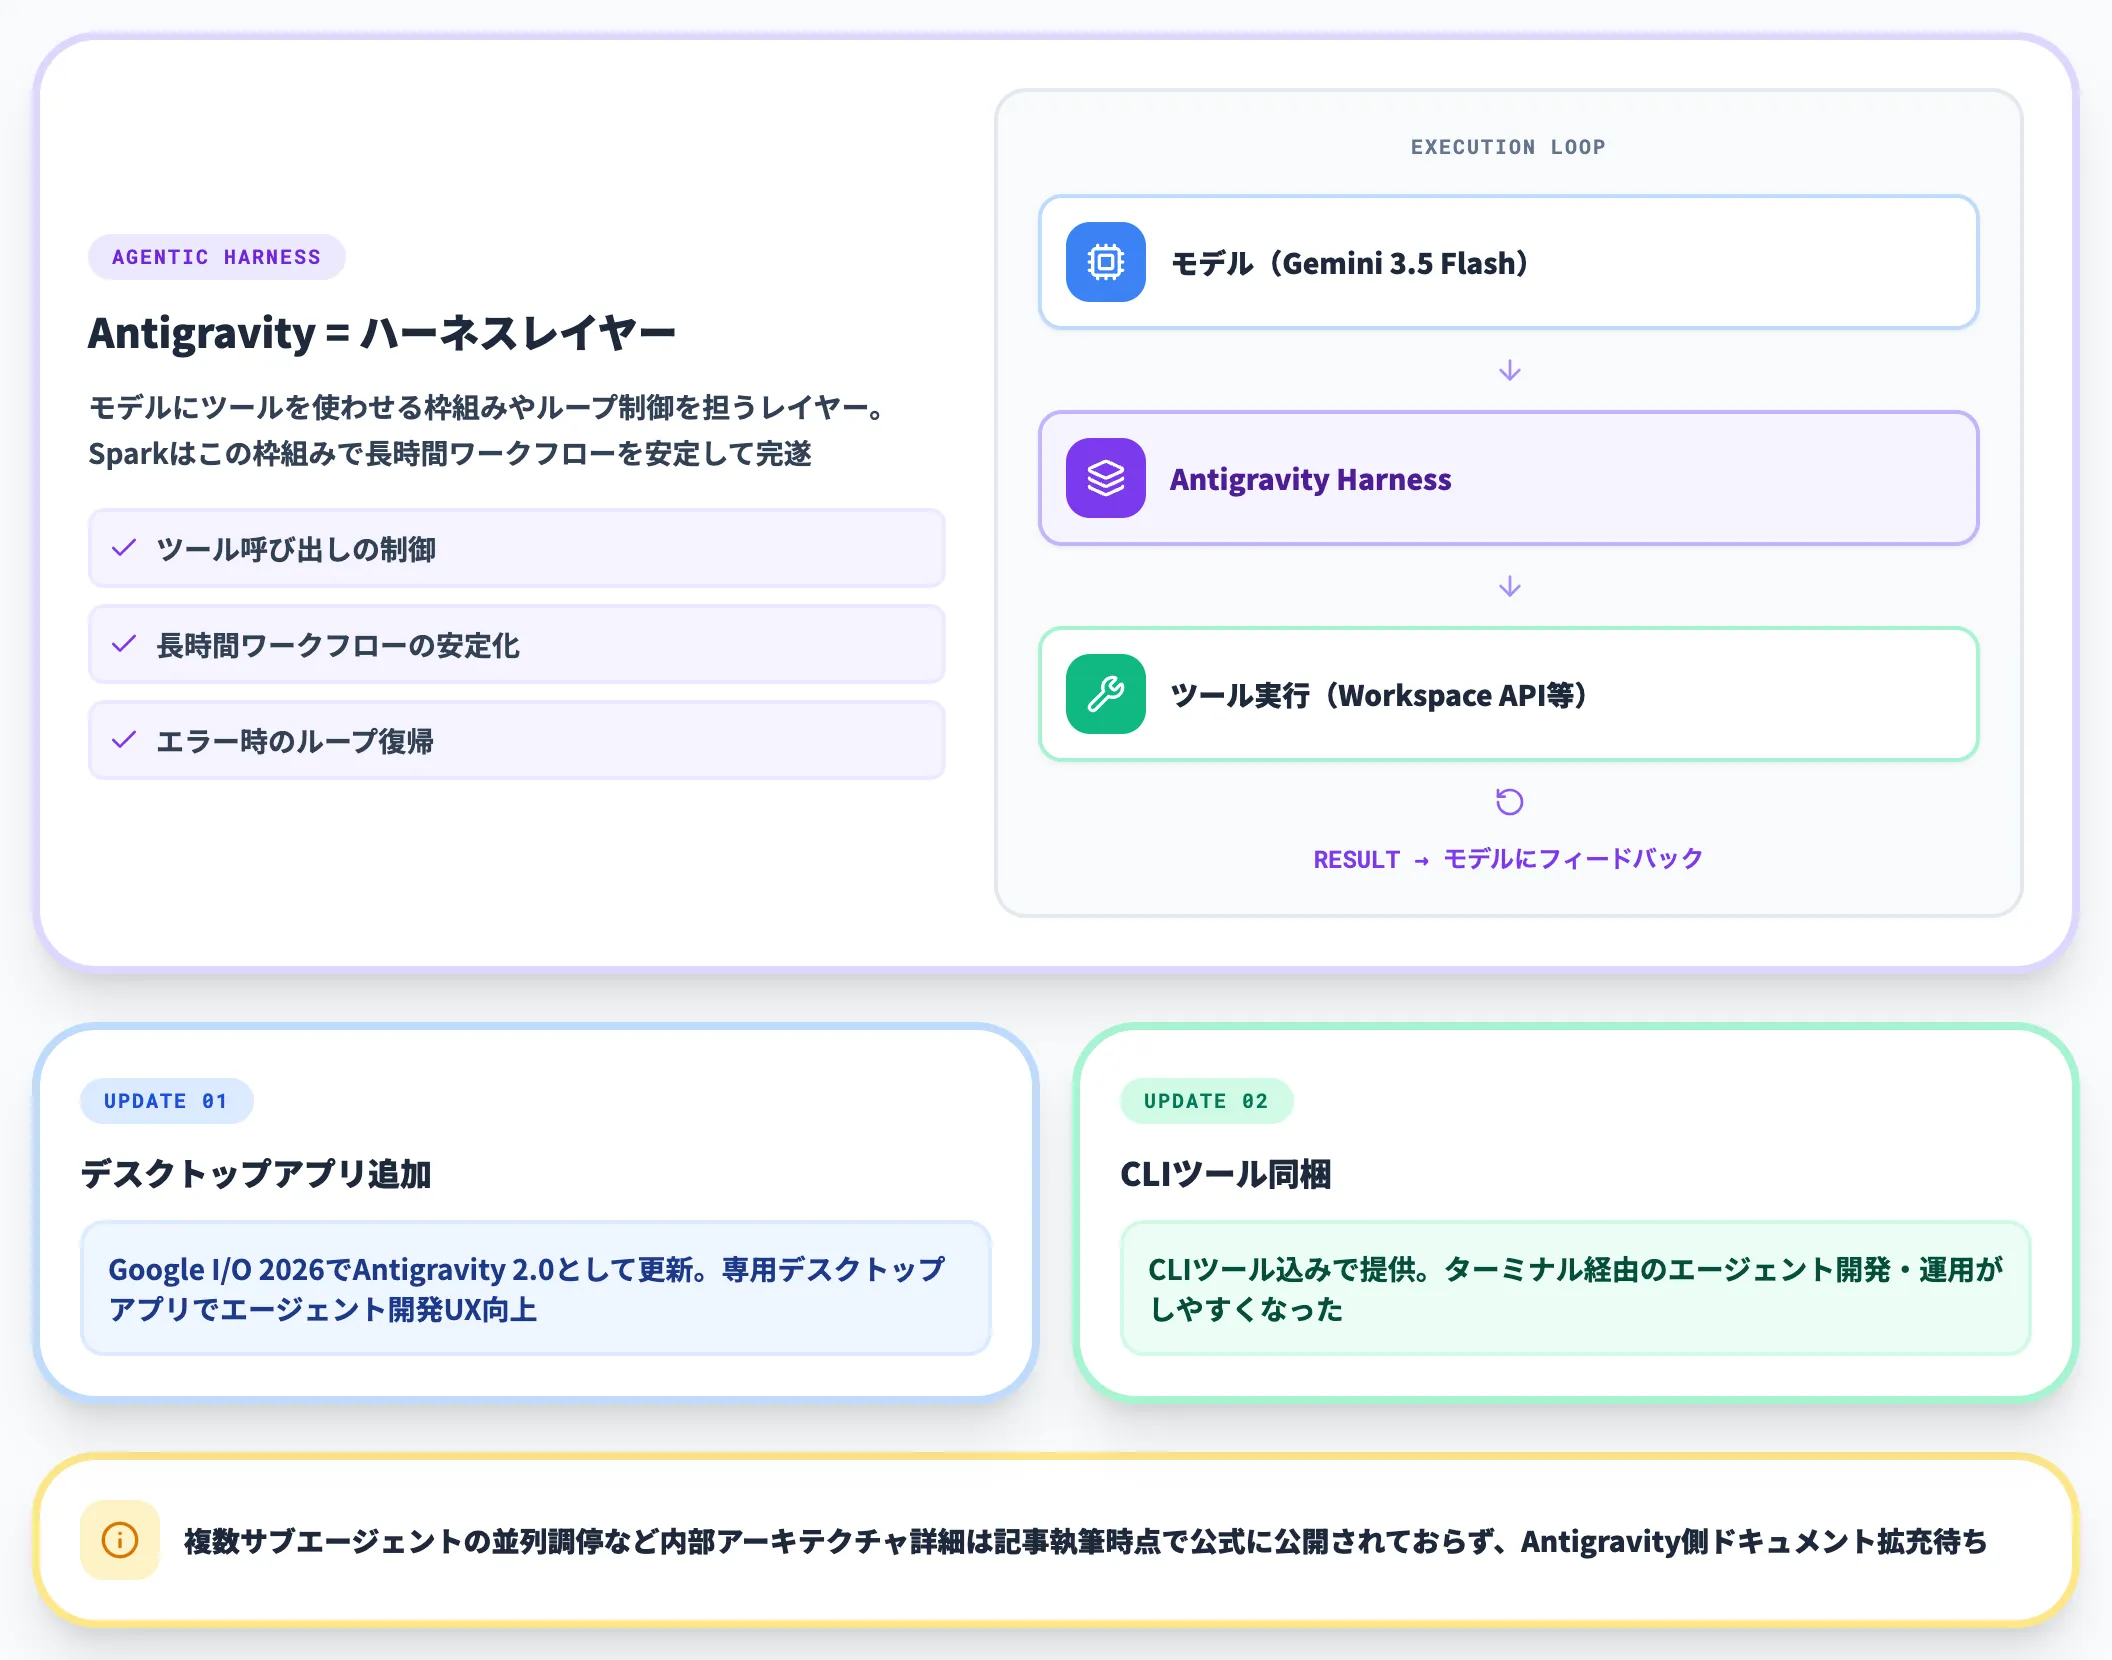The width and height of the screenshot is (2112, 1660).
Task: Click the CLIツール込みで提供 description box
Action: pos(1576,1288)
